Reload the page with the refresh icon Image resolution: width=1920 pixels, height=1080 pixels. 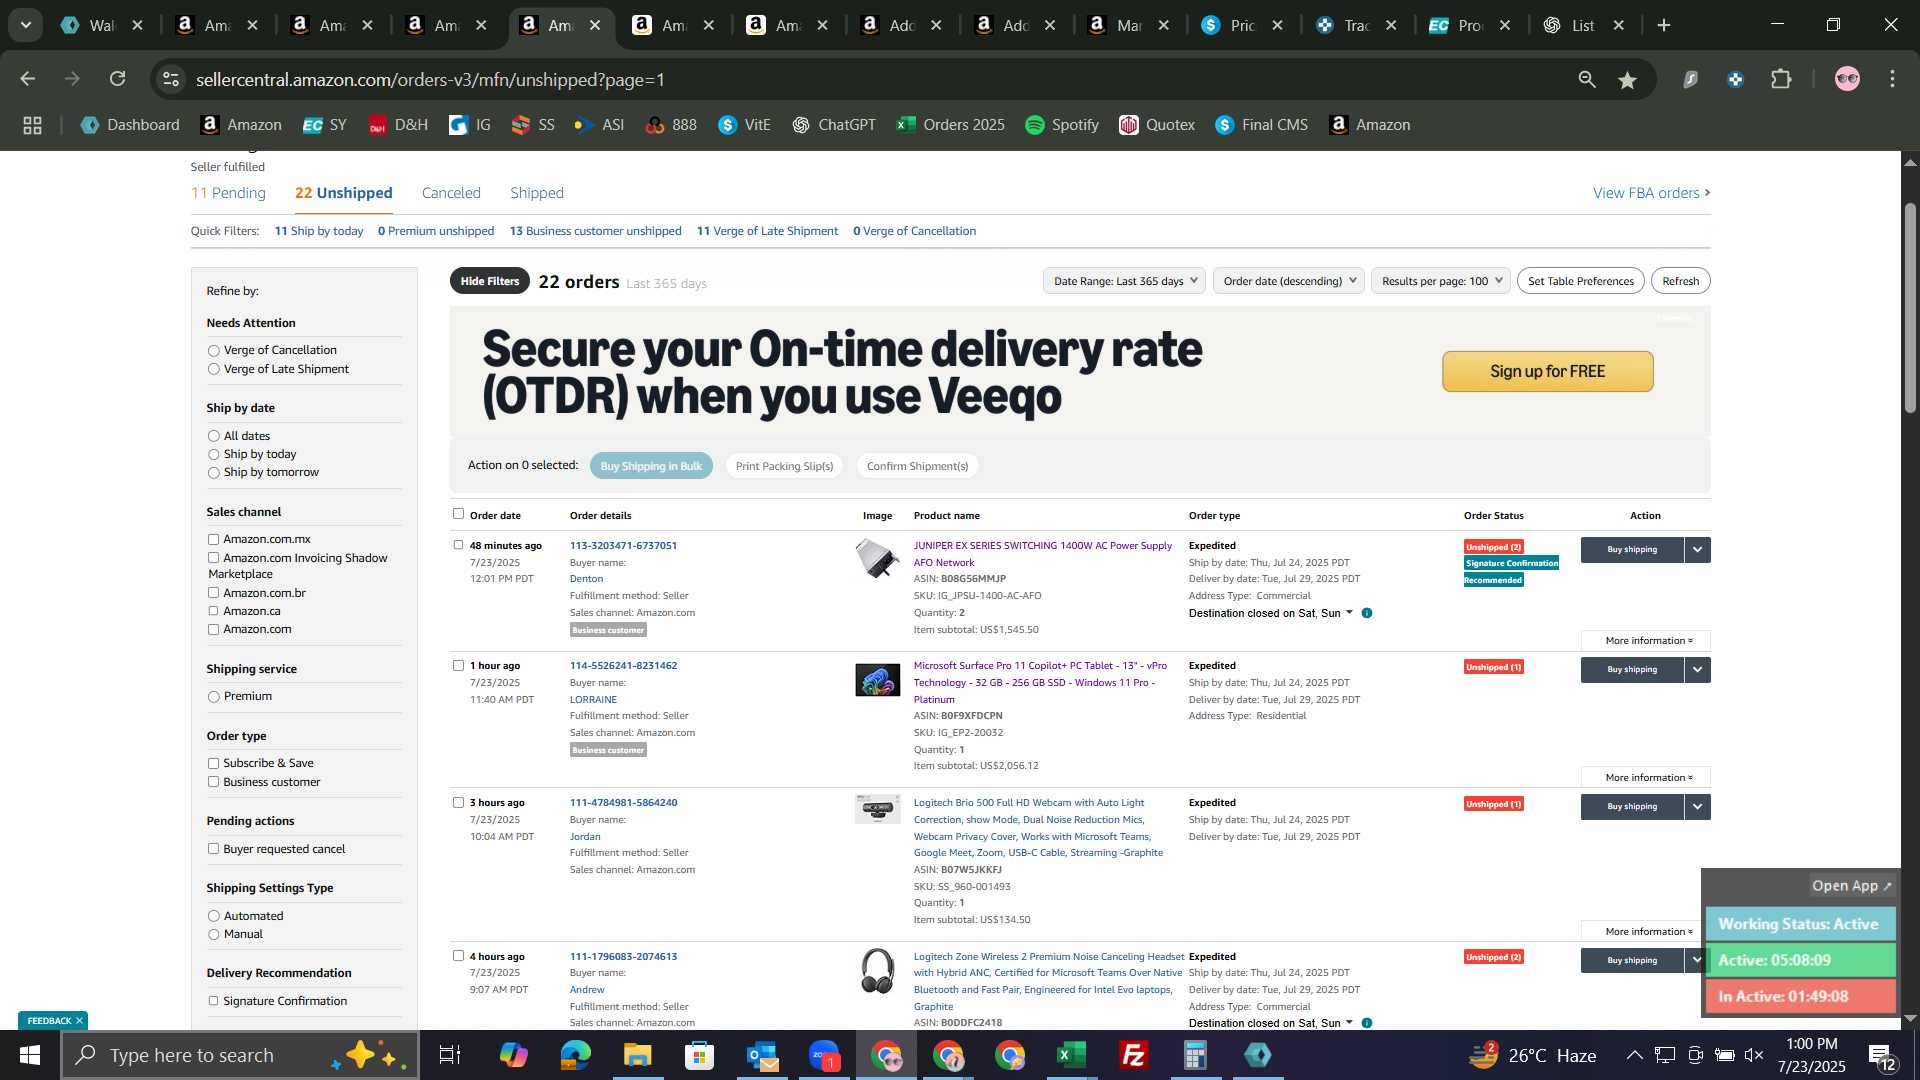(x=118, y=79)
